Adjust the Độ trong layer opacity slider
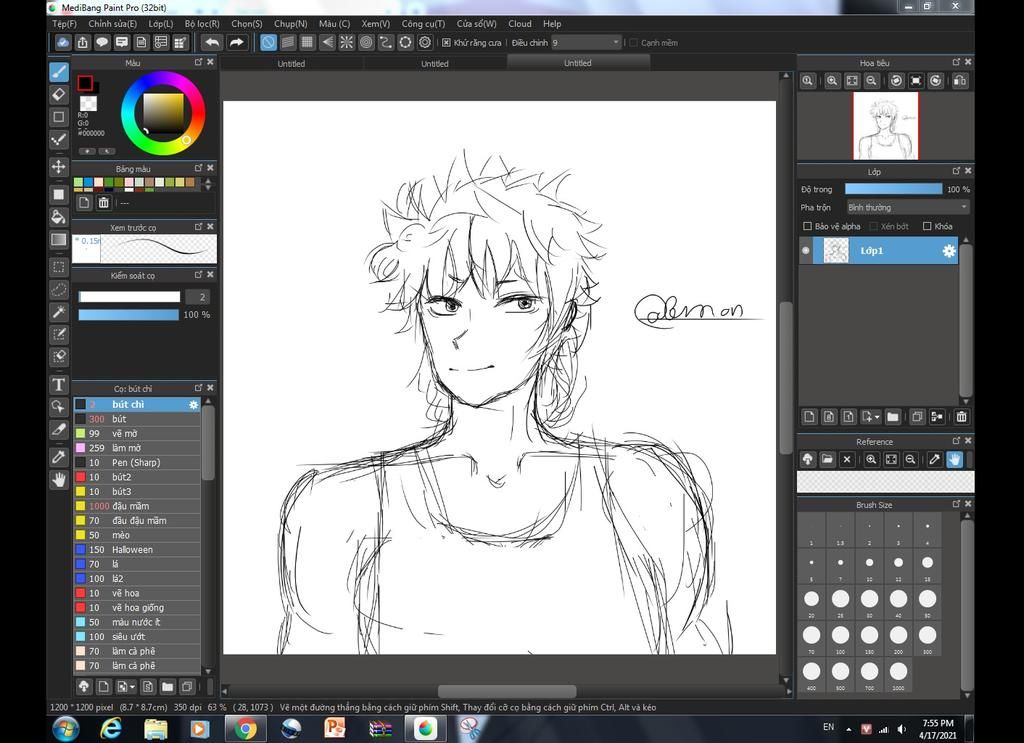Screen dimensions: 1024x743 pyautogui.click(x=893, y=189)
